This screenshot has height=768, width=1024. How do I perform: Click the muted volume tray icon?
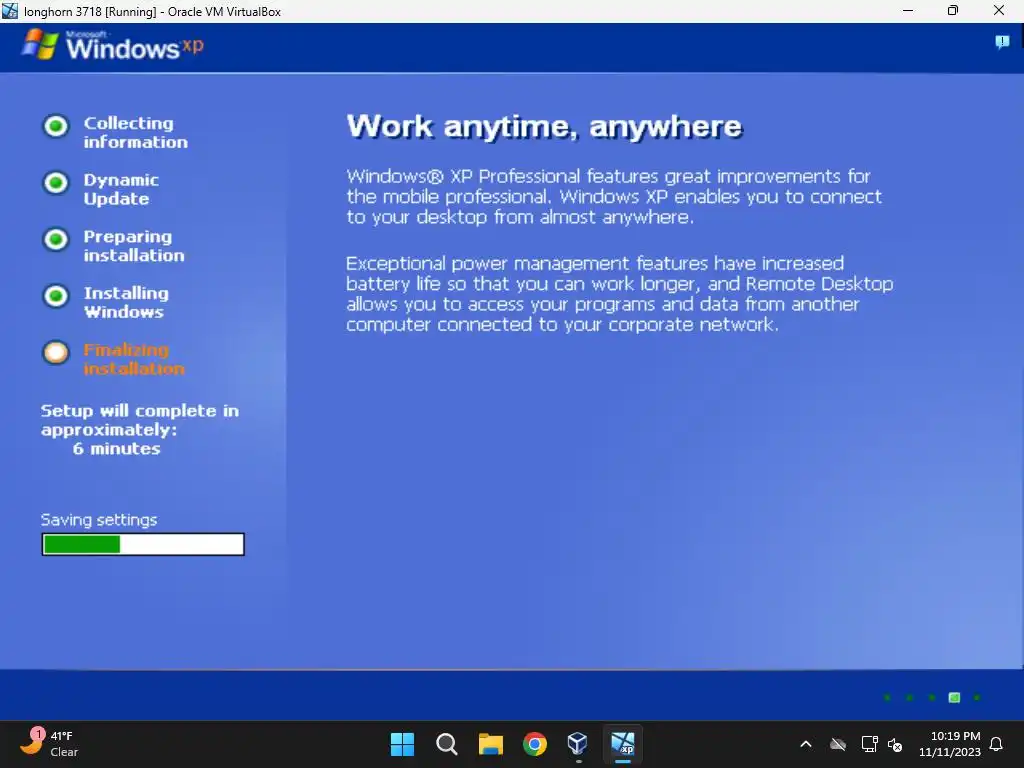[x=895, y=744]
